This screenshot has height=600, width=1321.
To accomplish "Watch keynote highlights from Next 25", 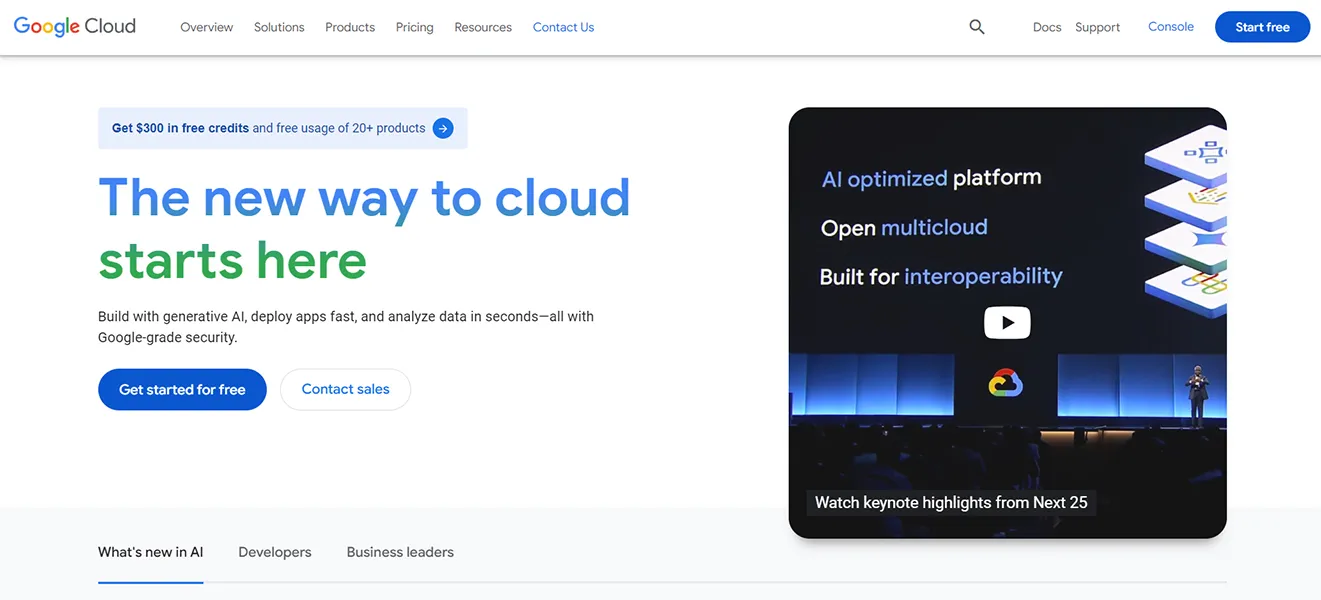I will (x=950, y=501).
